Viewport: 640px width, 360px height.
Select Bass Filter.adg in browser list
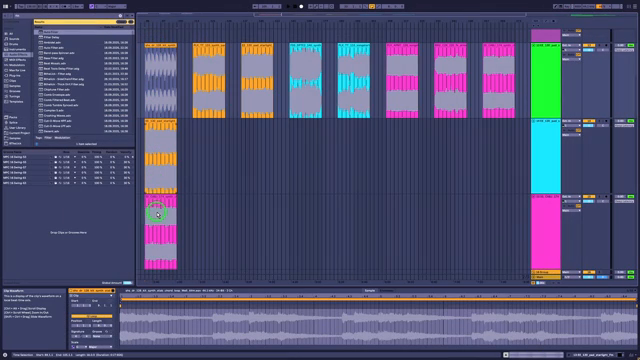click(84, 58)
